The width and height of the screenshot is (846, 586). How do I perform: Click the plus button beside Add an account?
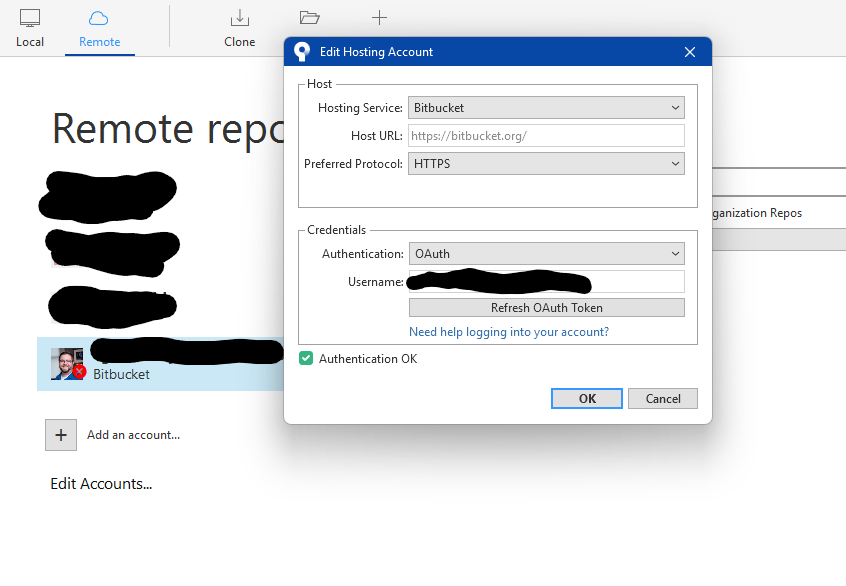(x=61, y=435)
